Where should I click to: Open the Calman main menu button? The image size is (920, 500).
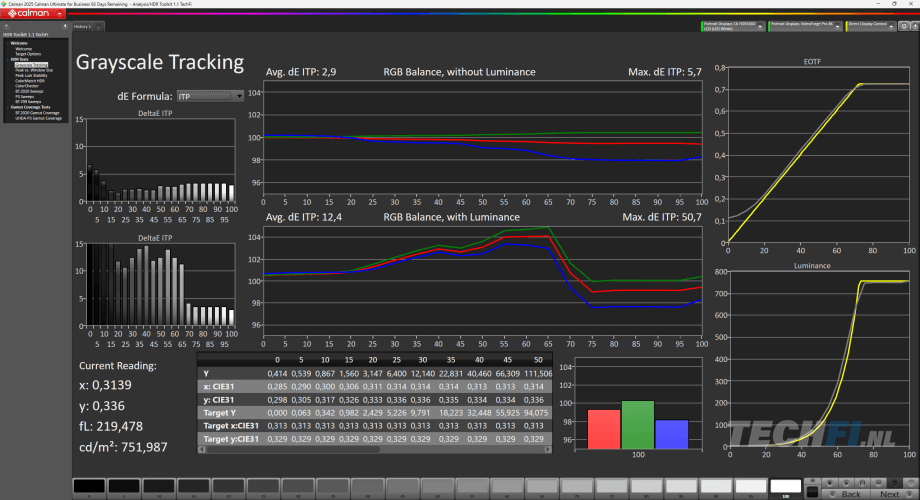pyautogui.click(x=33, y=13)
